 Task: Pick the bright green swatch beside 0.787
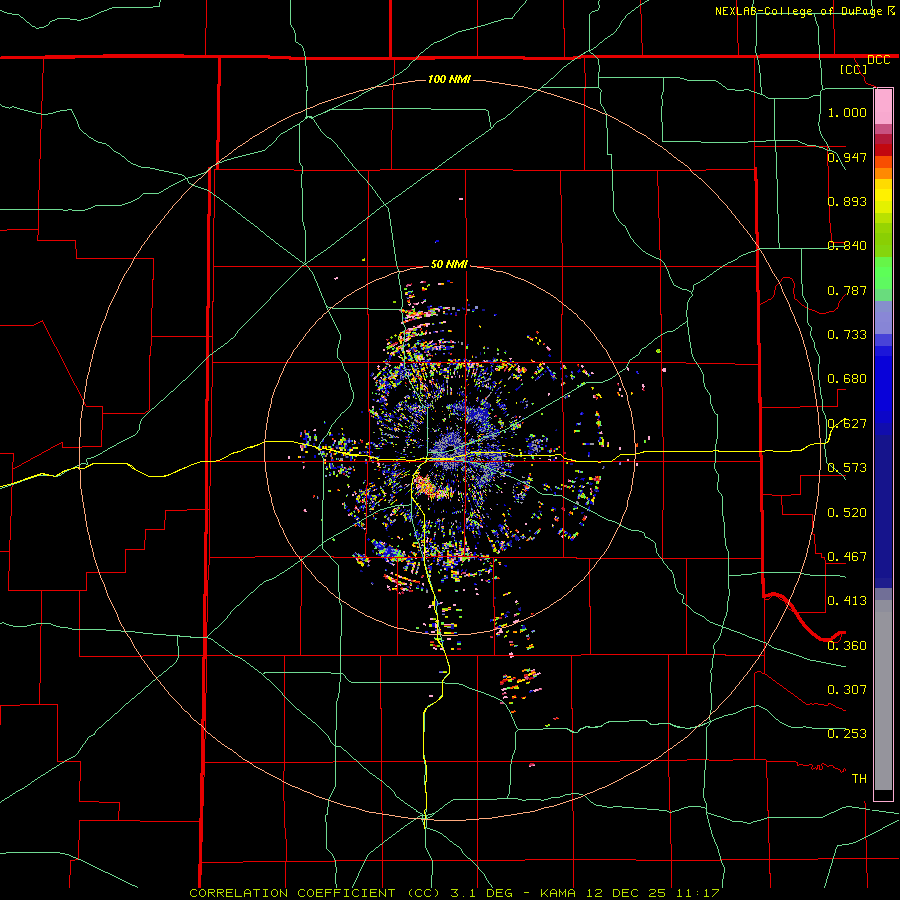(883, 274)
